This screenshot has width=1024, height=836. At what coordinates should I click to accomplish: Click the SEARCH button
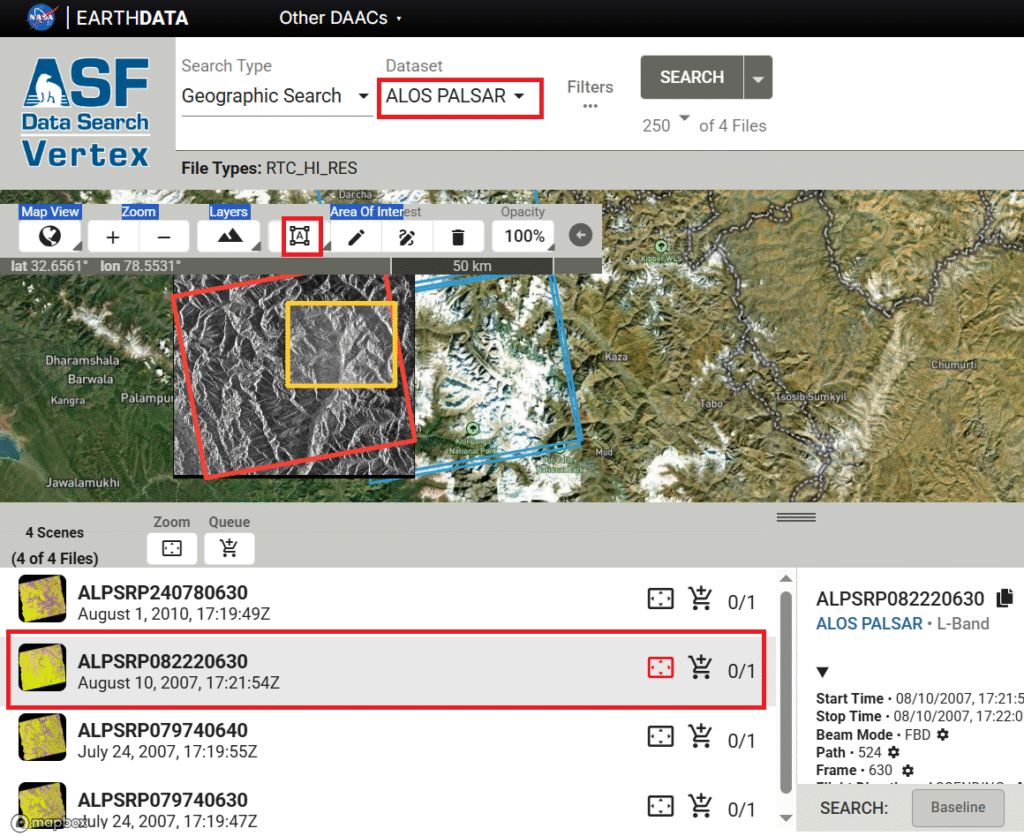pos(692,77)
